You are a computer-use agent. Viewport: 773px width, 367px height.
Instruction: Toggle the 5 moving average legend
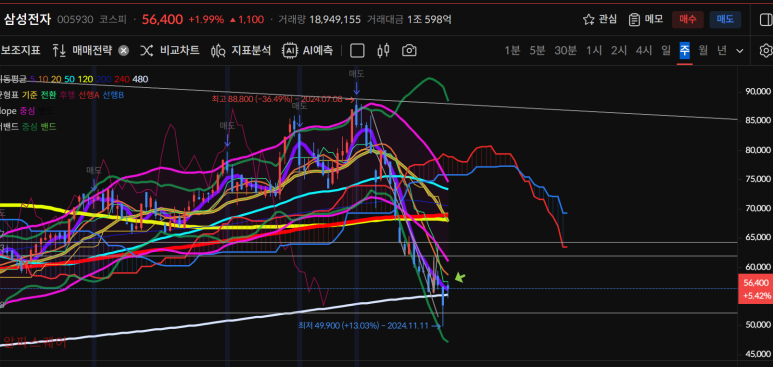click(x=33, y=79)
